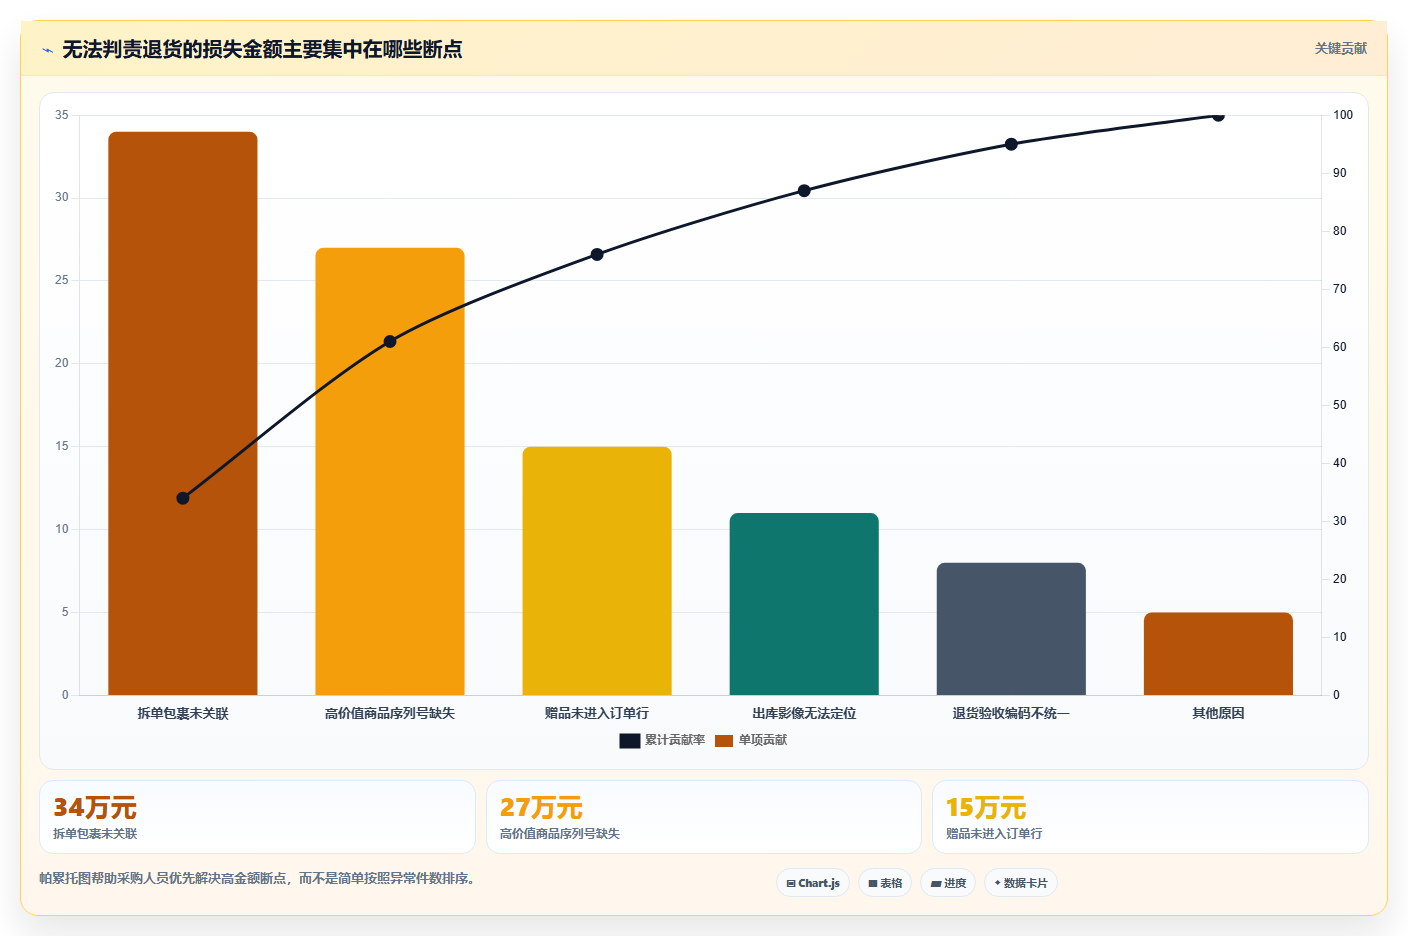Viewport: 1408px width, 936px height.
Task: Click the line point above 其他原因
Action: 1218,115
